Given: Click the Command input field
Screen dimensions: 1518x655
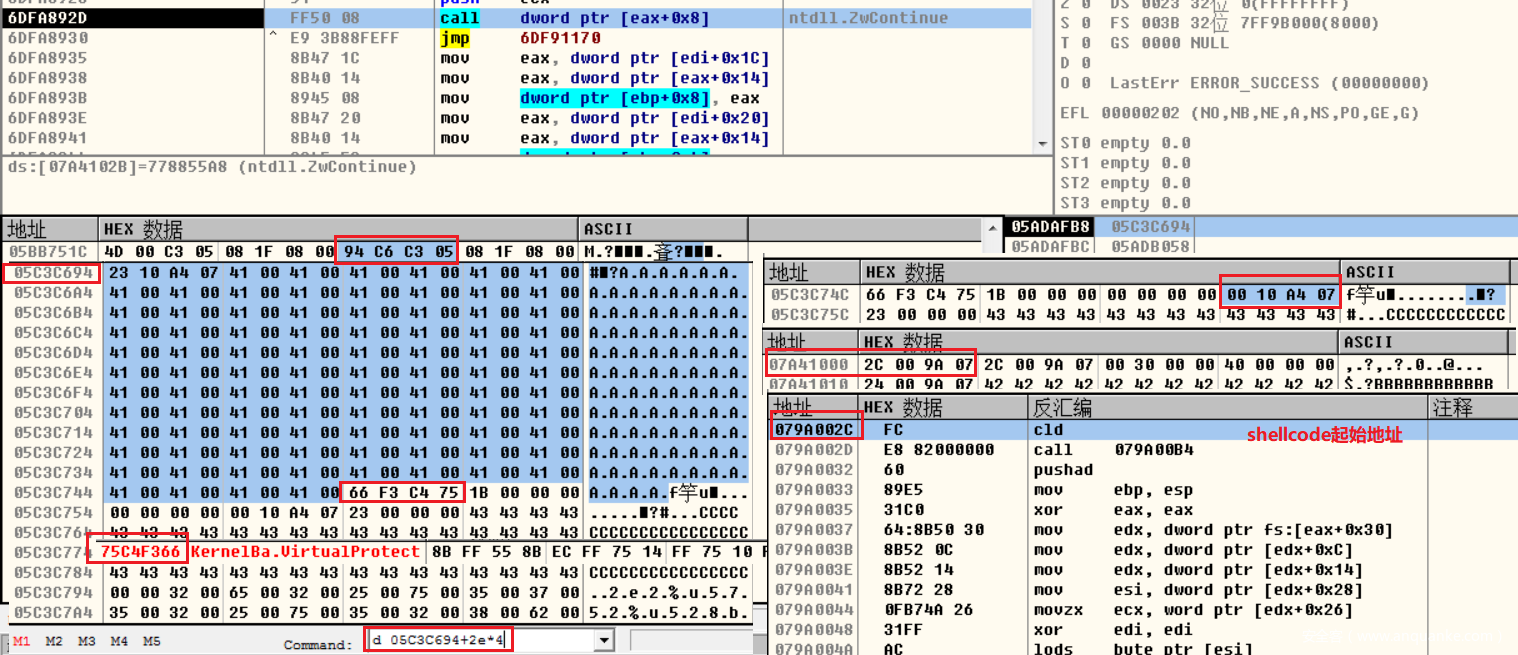Looking at the screenshot, I should 480,641.
